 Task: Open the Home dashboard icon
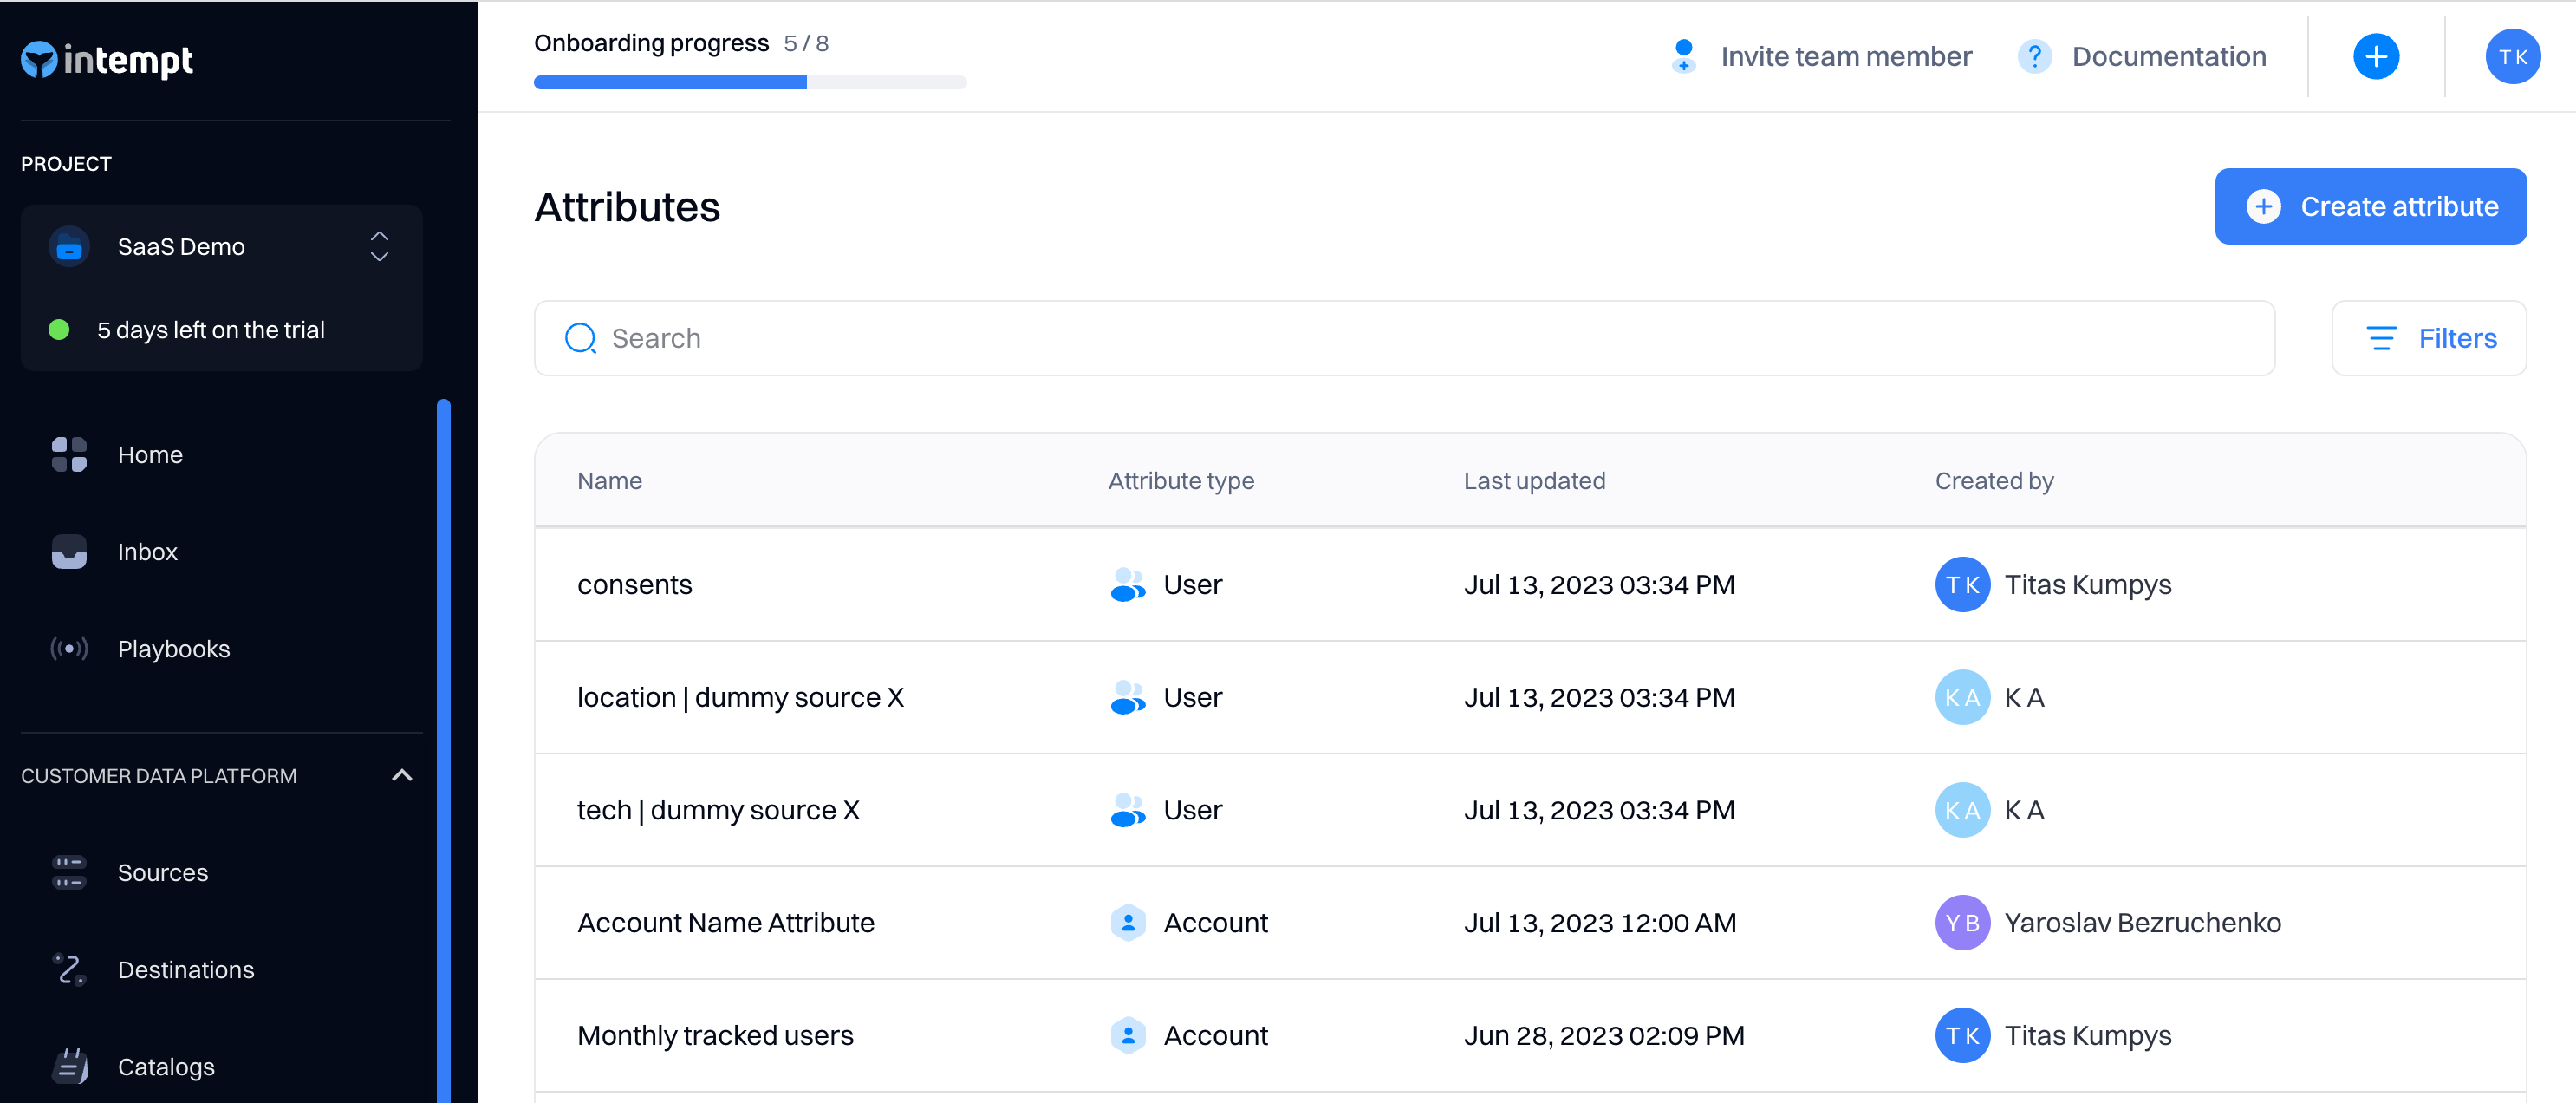(x=69, y=454)
